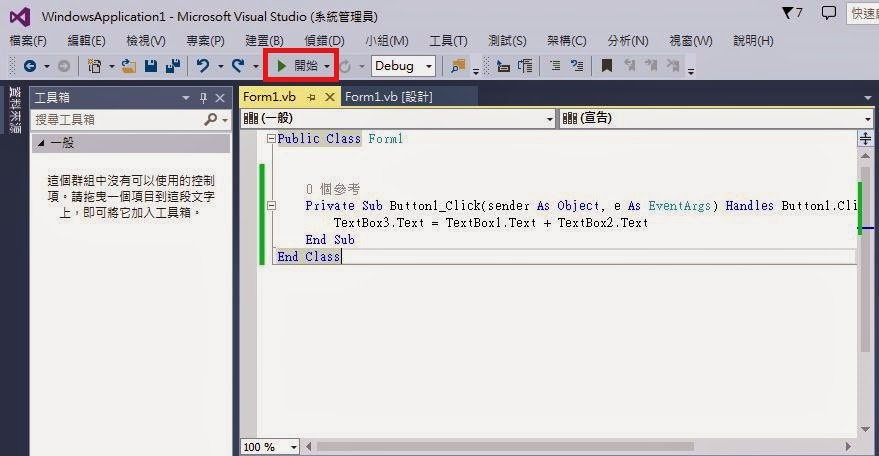Open the 檔案(F) menu
This screenshot has height=456, width=879.
coord(28,41)
